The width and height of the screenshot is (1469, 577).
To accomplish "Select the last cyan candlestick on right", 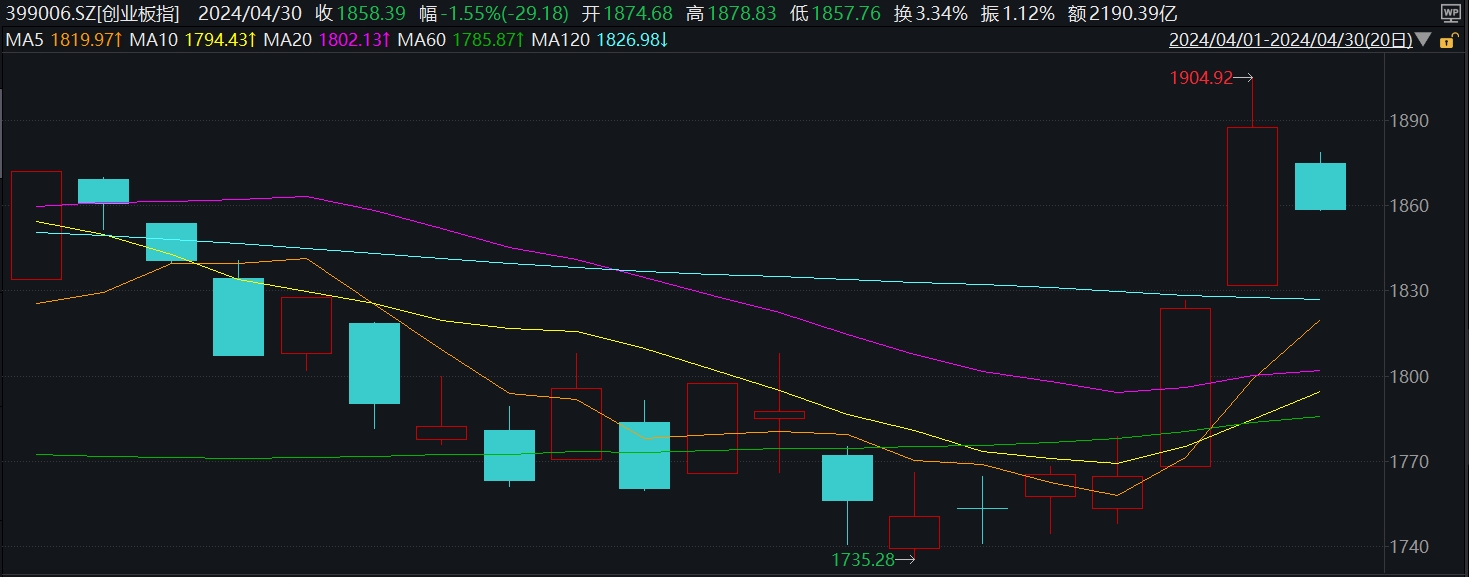I will click(1320, 186).
